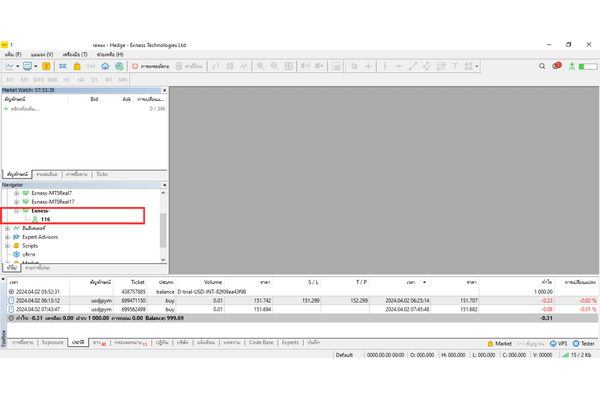Switch to the Ticks tab
This screenshot has height=400, width=600.
tap(102, 174)
